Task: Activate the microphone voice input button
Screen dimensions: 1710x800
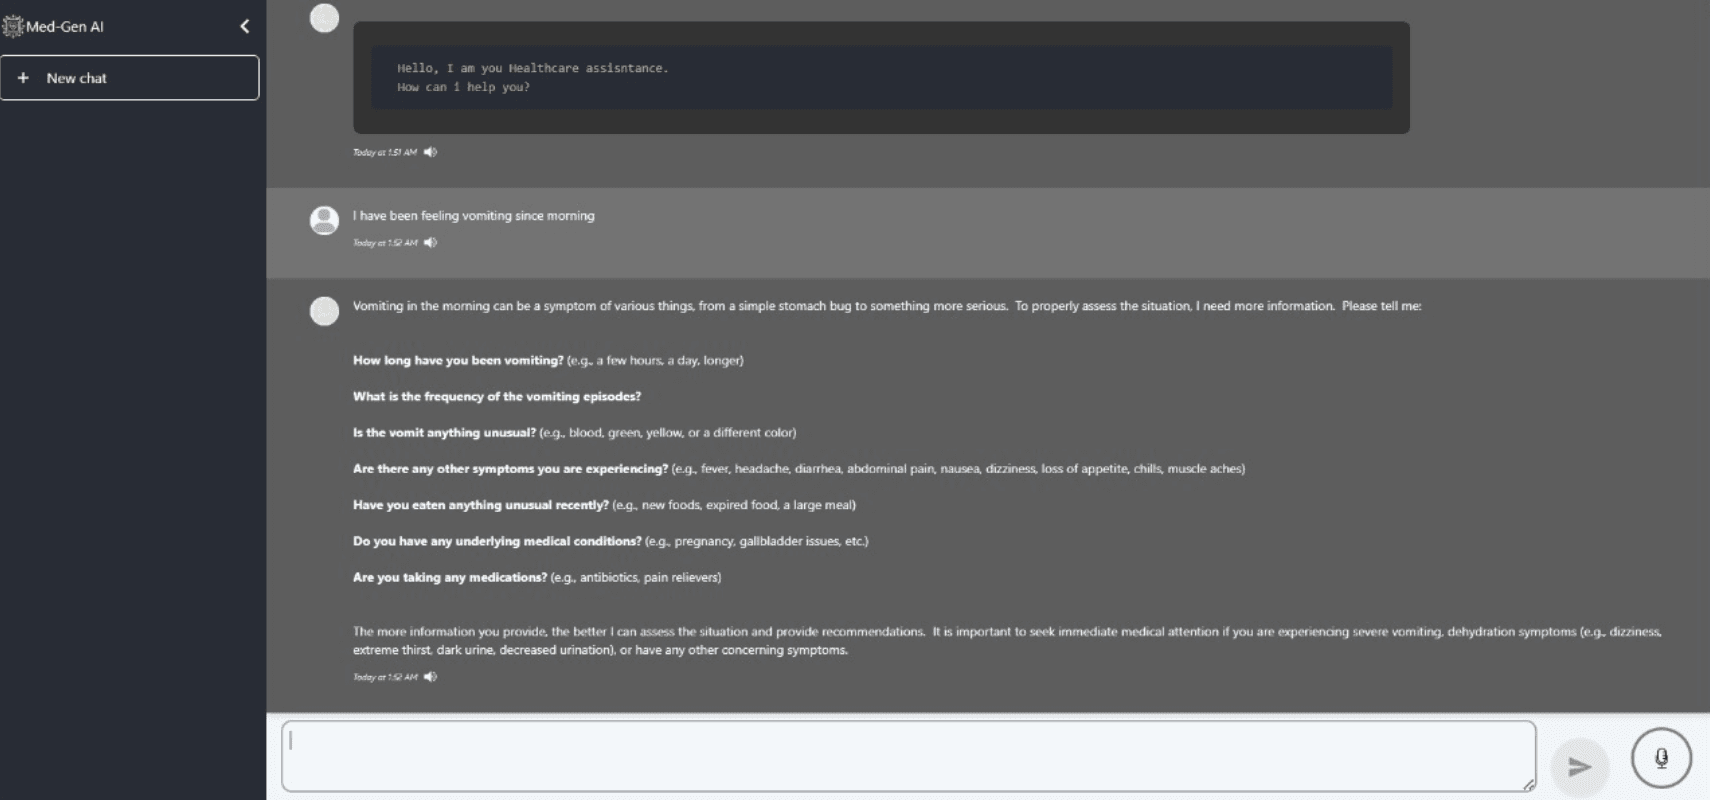Action: click(1661, 758)
